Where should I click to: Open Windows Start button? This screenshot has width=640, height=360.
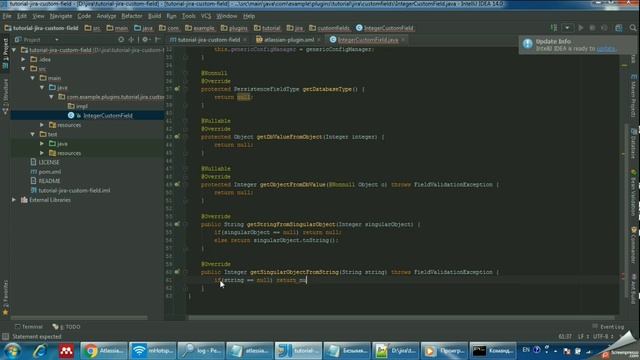pos(12,351)
